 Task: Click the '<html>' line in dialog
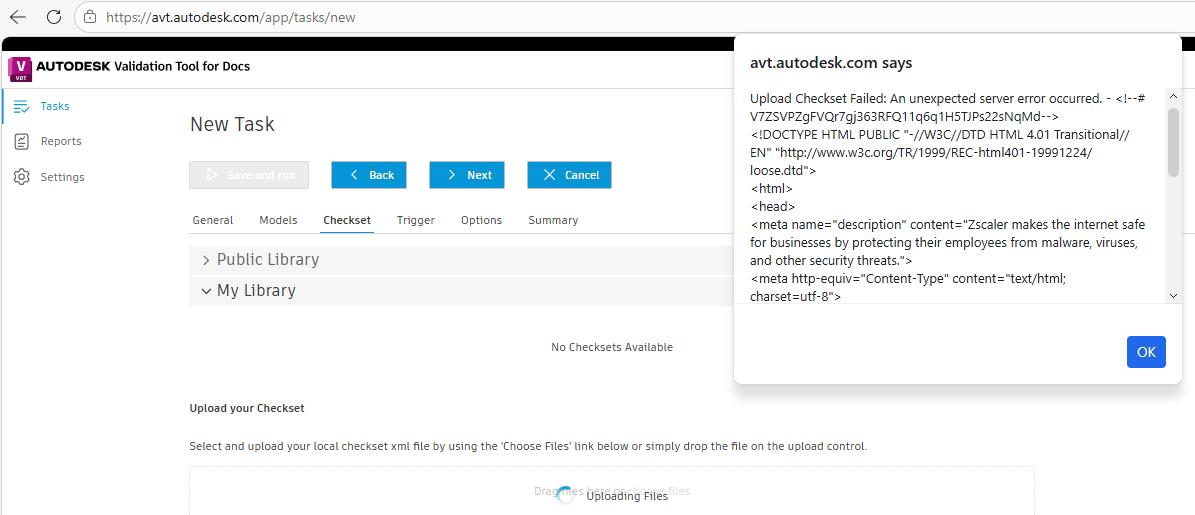772,188
